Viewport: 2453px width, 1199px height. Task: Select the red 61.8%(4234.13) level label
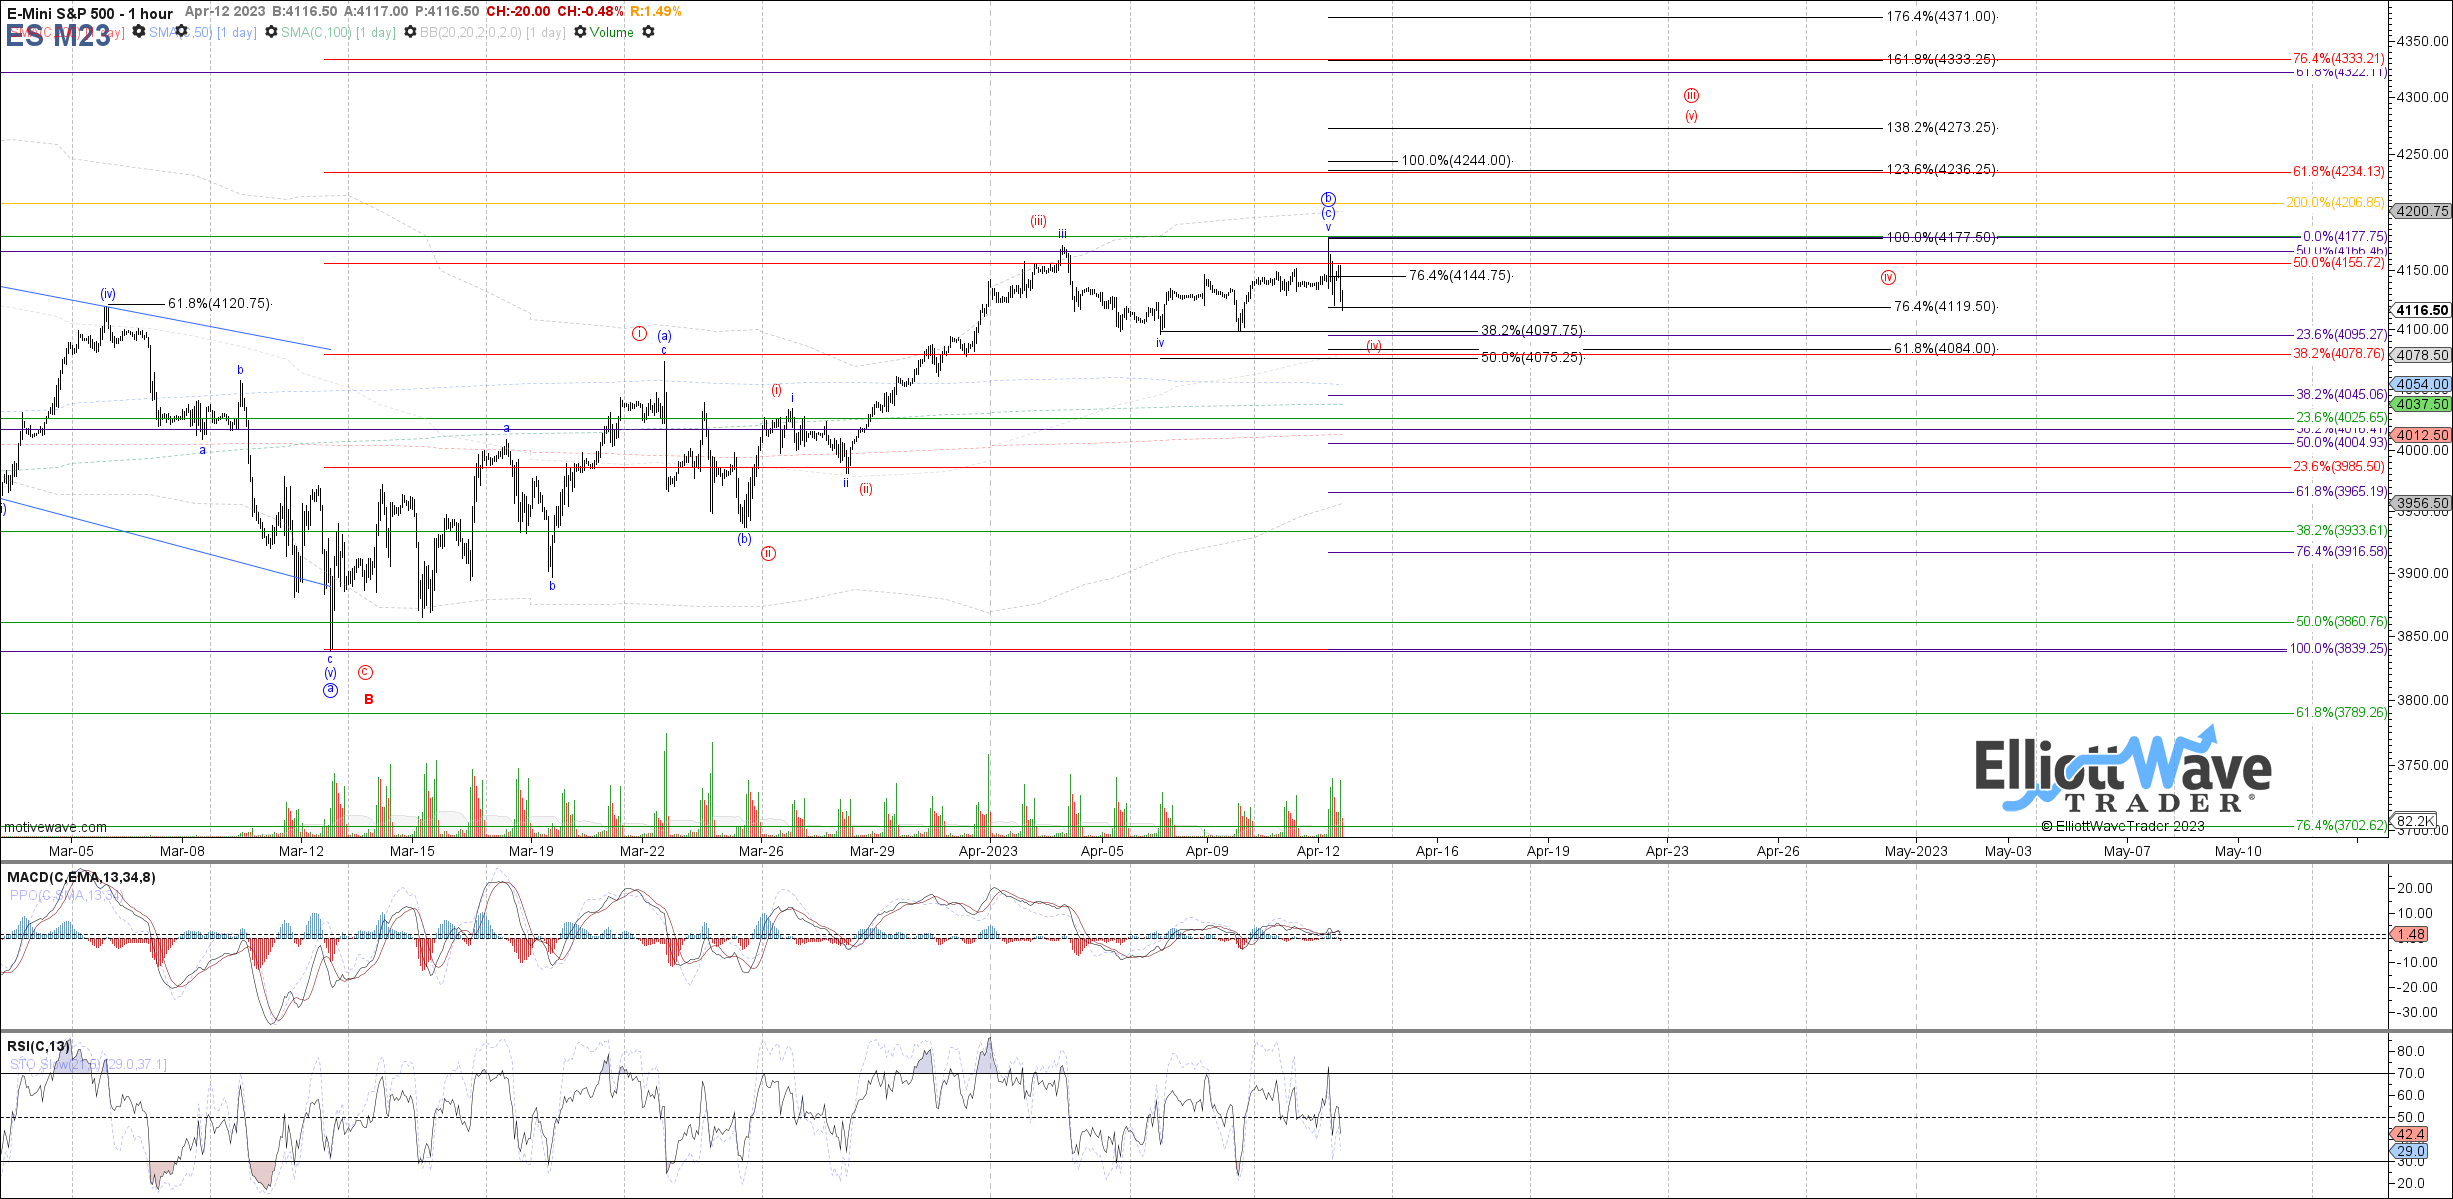pos(2339,172)
